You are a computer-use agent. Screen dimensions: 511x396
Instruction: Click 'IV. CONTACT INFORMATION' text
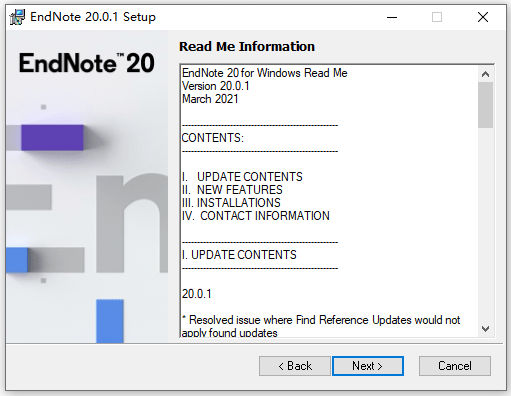pos(256,216)
